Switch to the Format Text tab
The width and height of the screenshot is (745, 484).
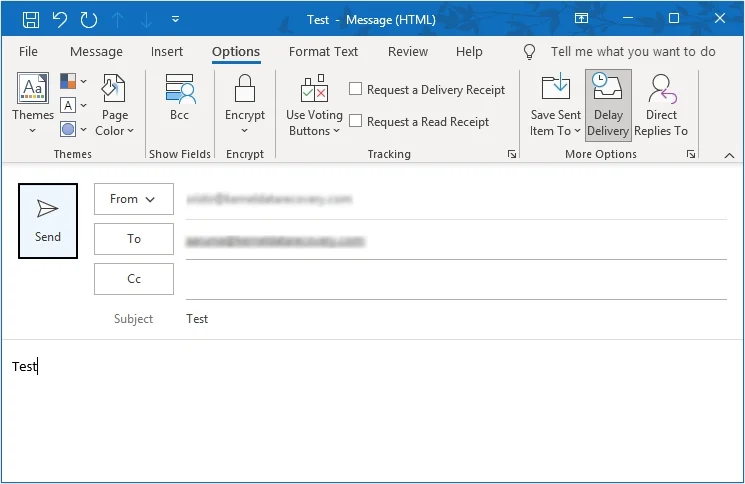323,52
